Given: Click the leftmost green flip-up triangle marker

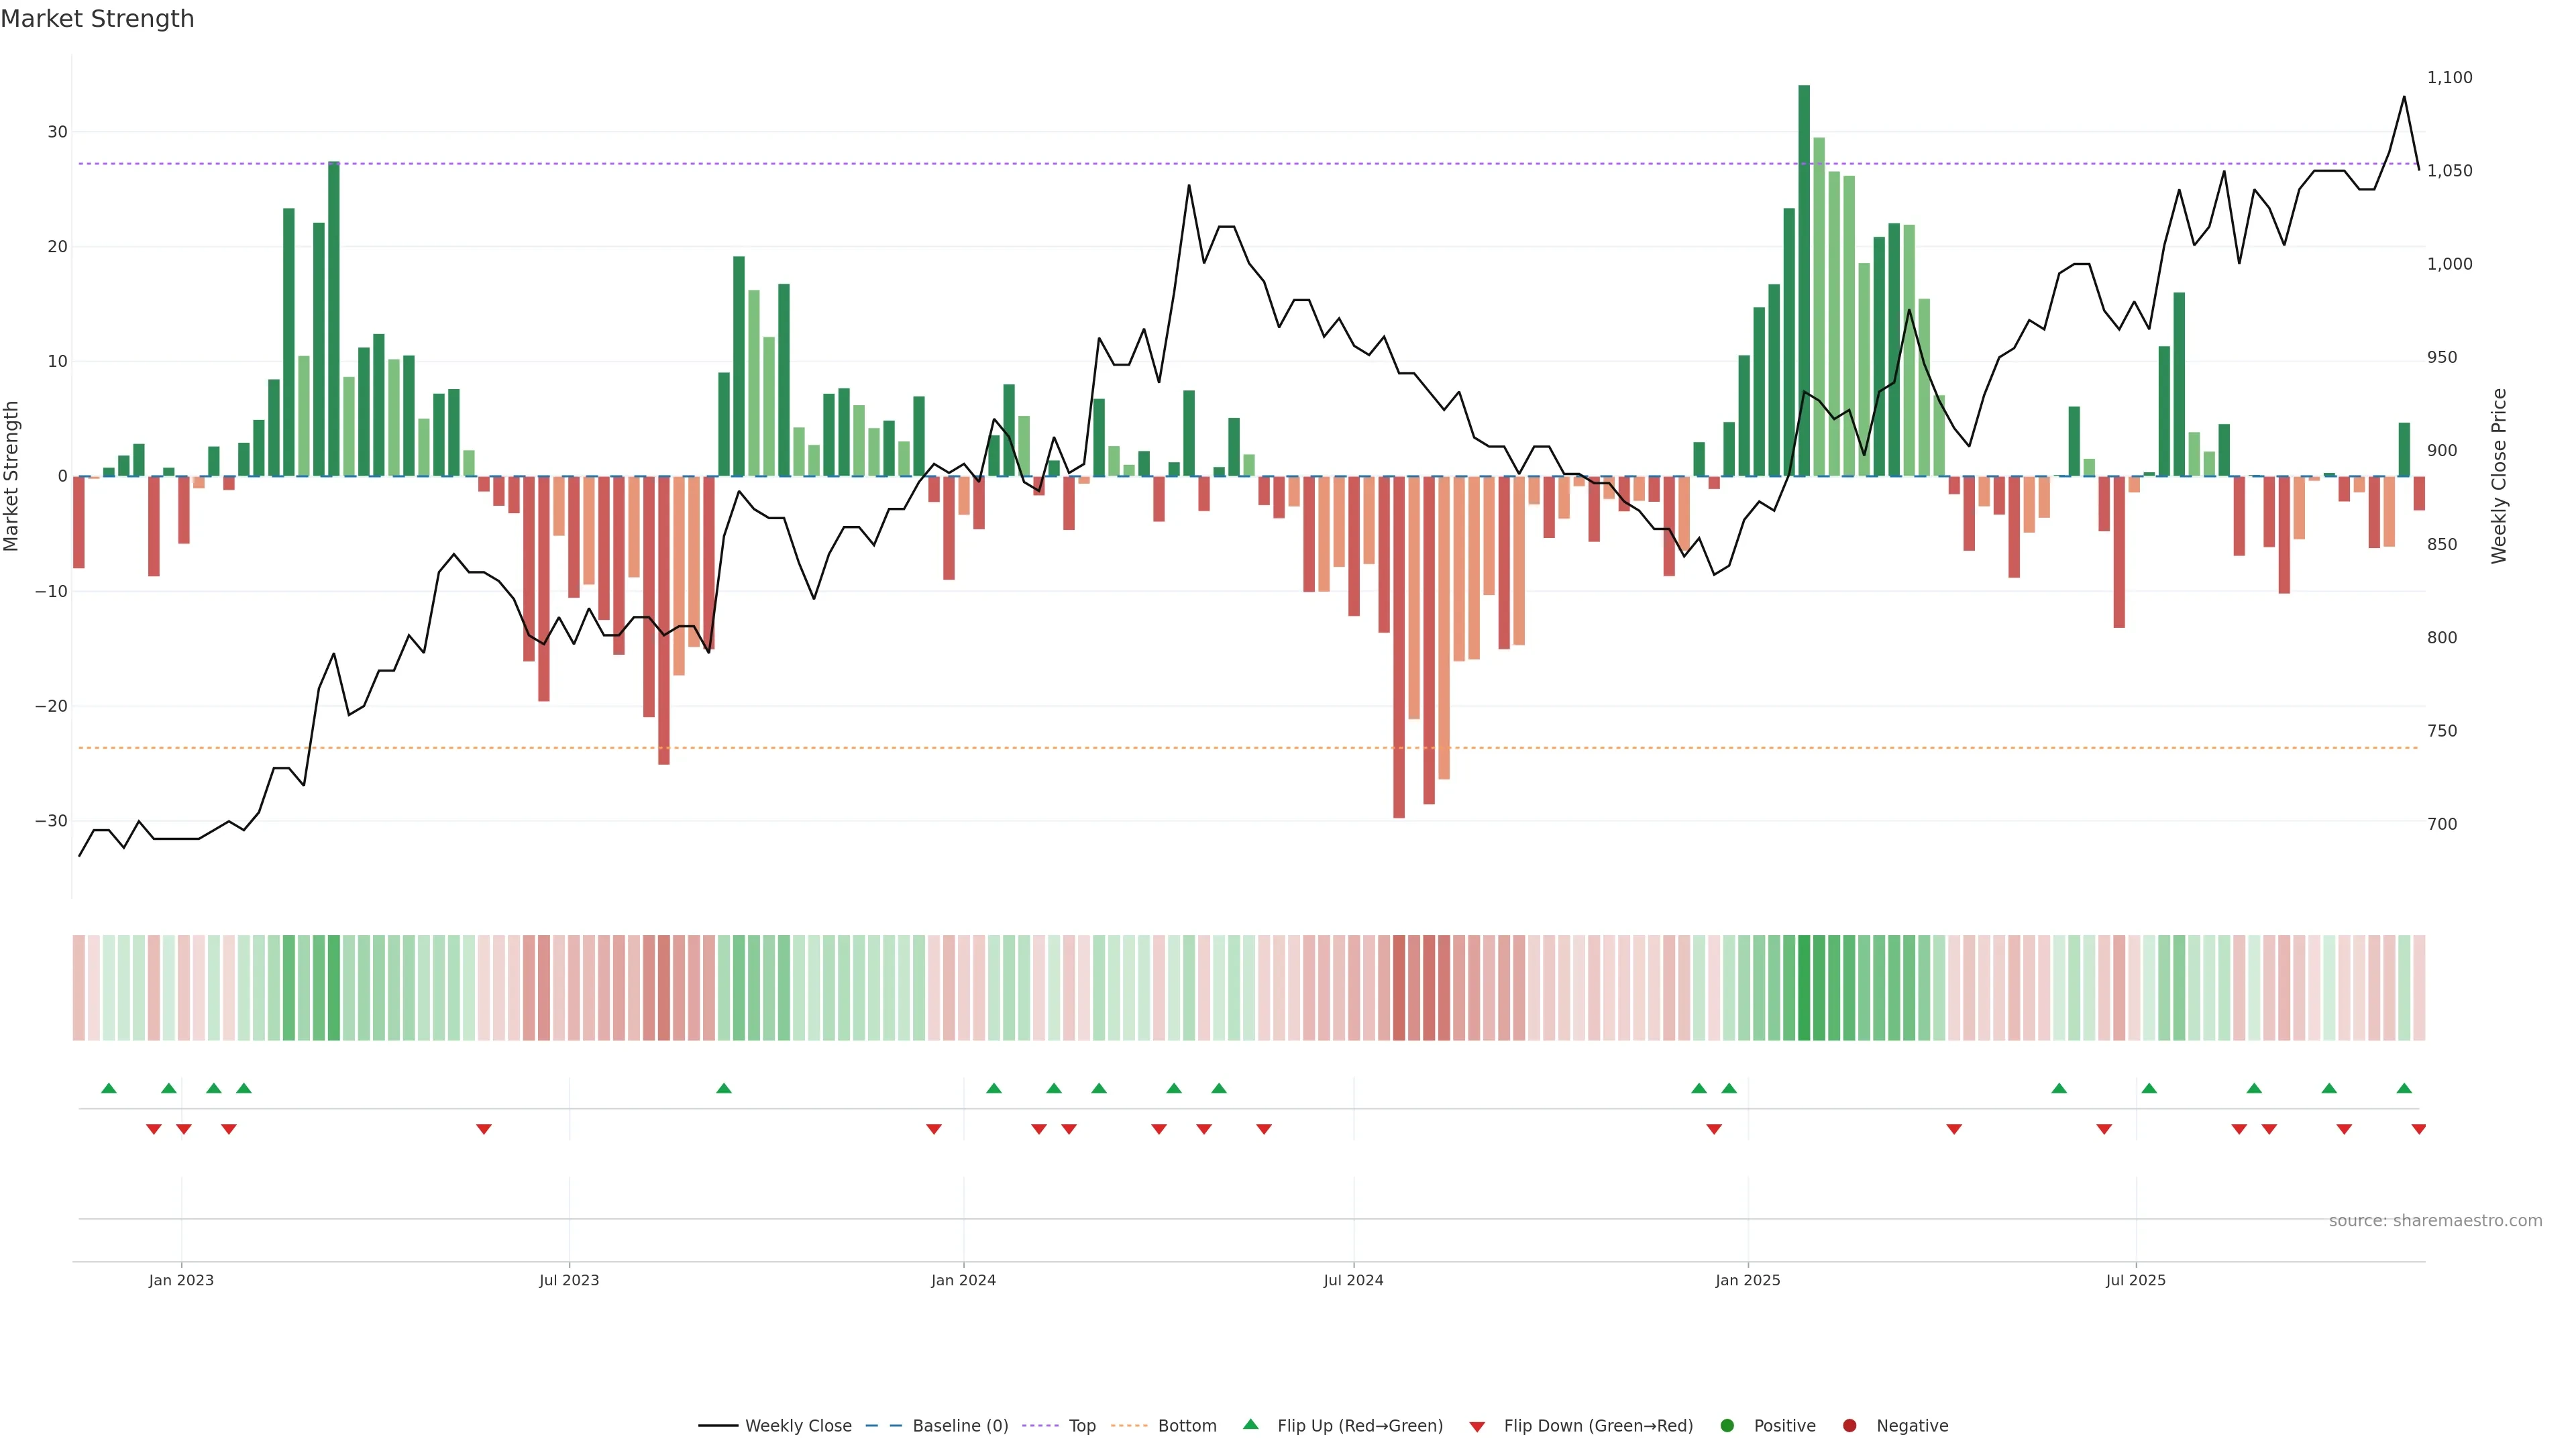Looking at the screenshot, I should click(x=109, y=1088).
